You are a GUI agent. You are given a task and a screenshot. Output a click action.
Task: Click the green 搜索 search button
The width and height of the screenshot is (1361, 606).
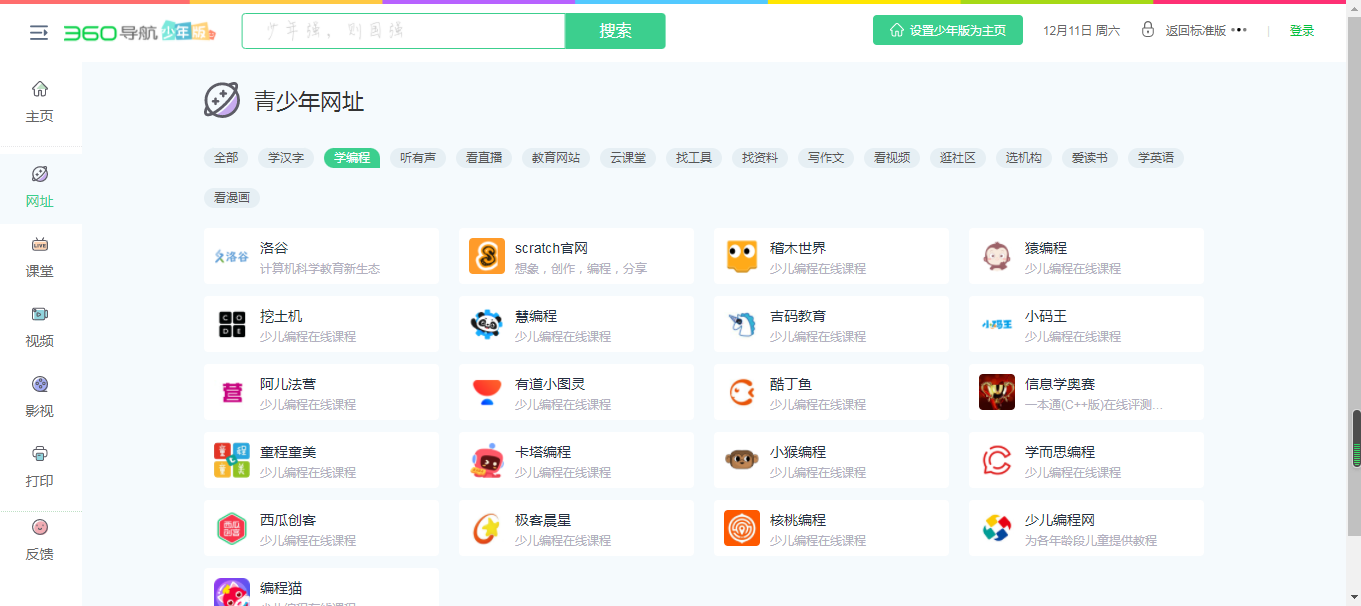click(615, 31)
